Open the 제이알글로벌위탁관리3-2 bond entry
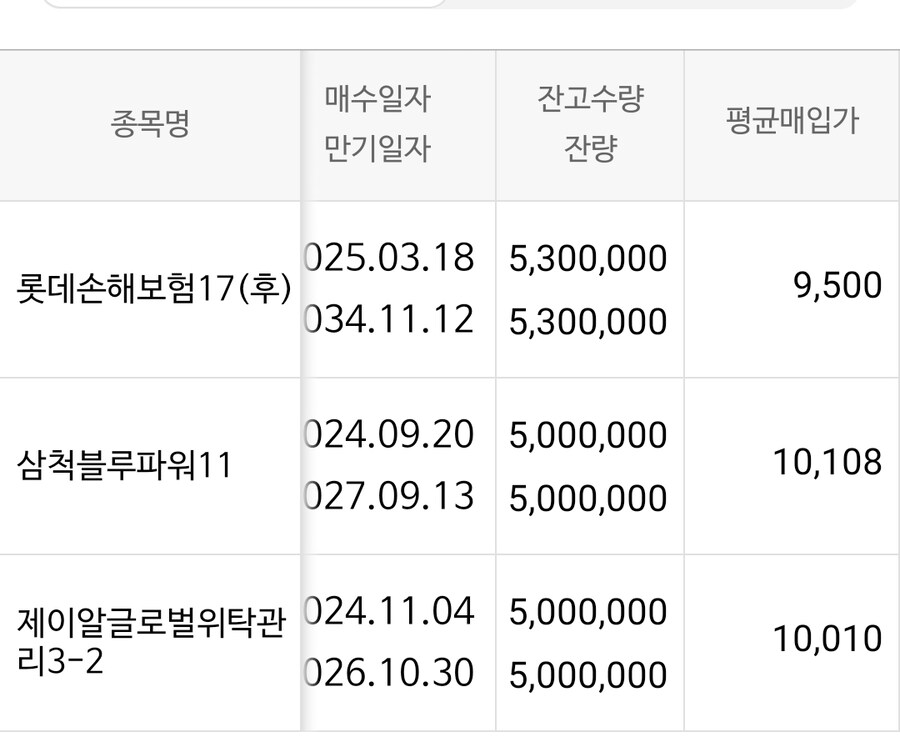Image resolution: width=900 pixels, height=752 pixels. [152, 640]
